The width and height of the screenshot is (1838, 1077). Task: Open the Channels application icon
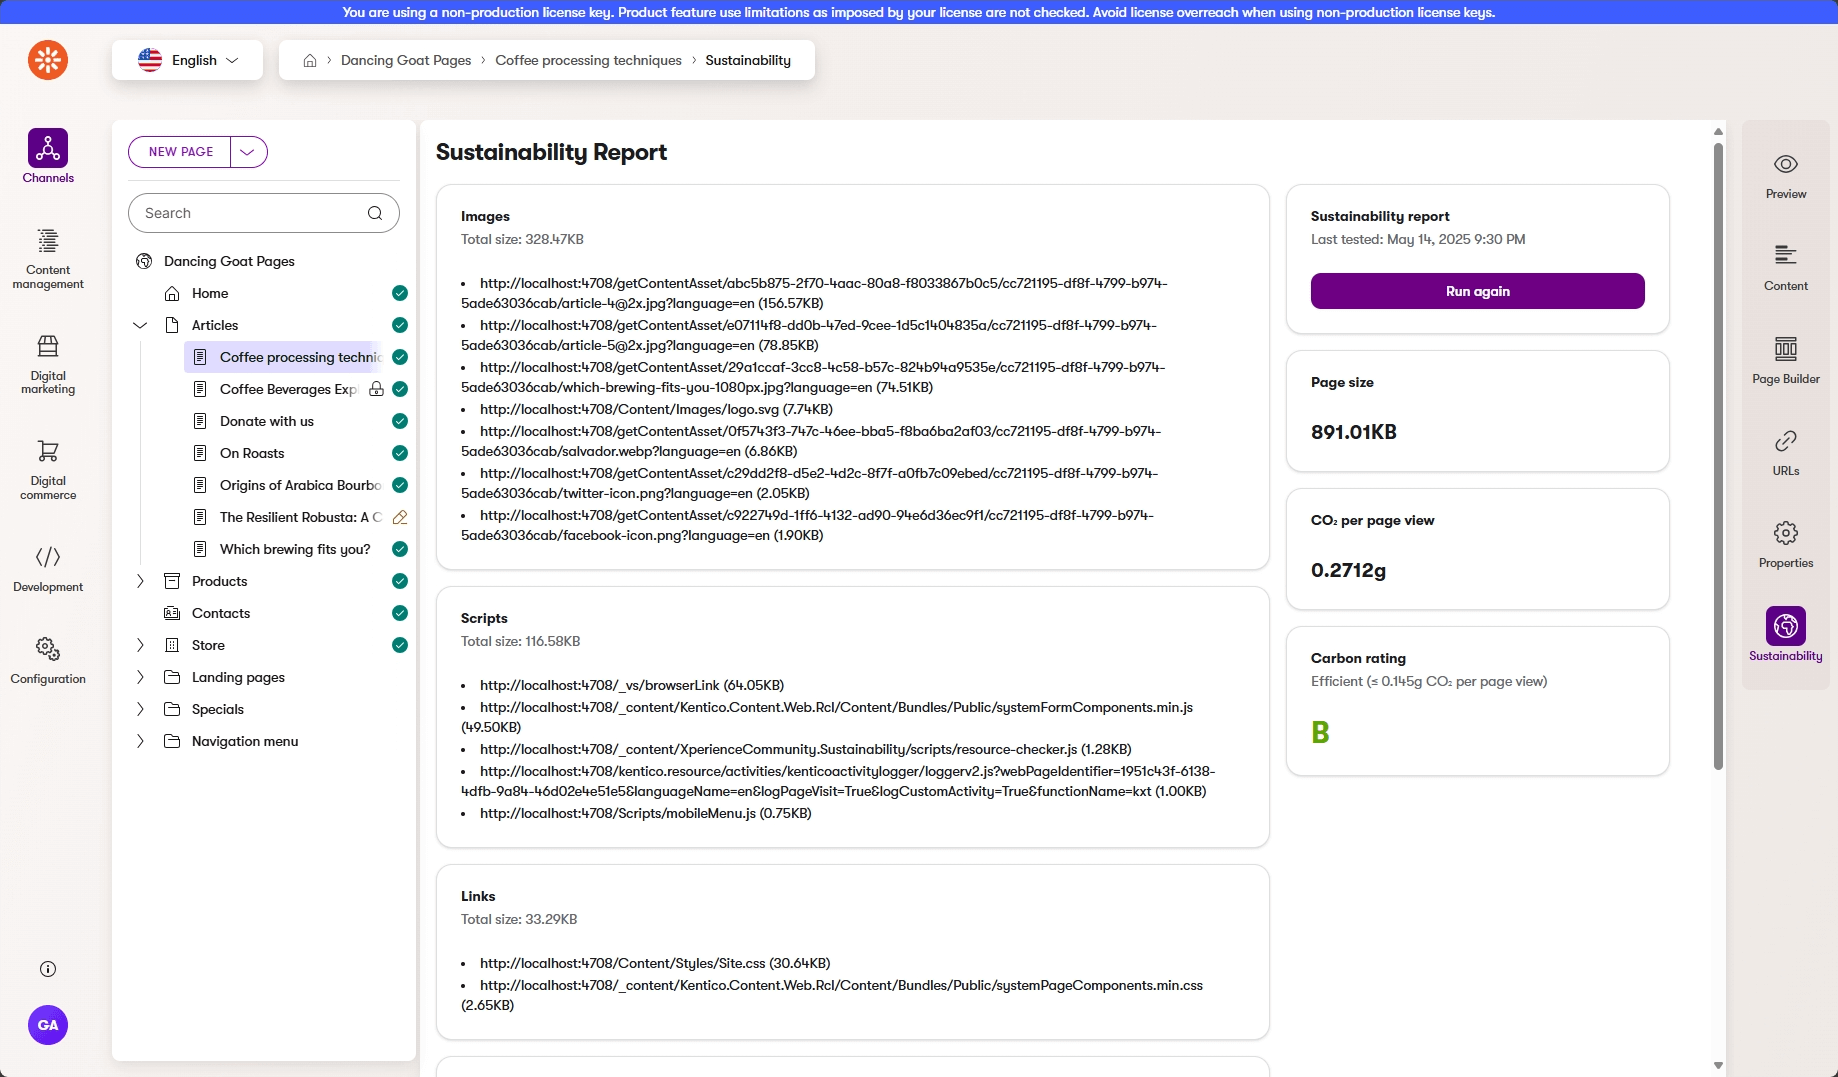point(48,149)
